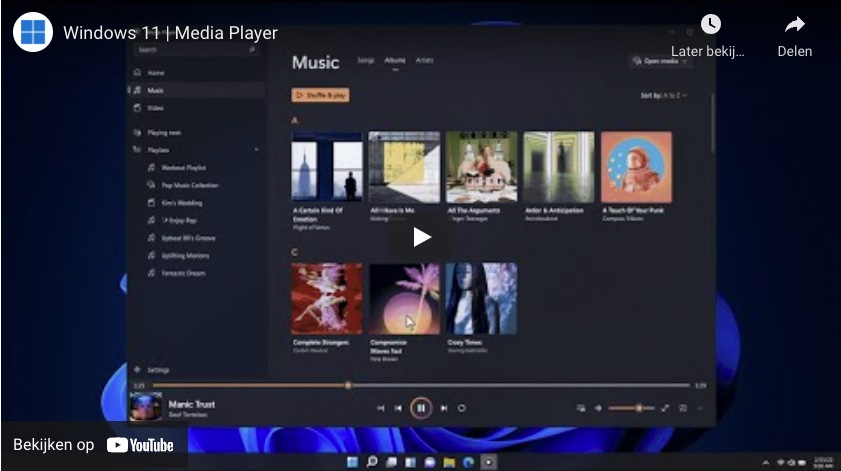Open the Windows channel avatar icon
Screen dimensions: 841x471
click(x=32, y=32)
